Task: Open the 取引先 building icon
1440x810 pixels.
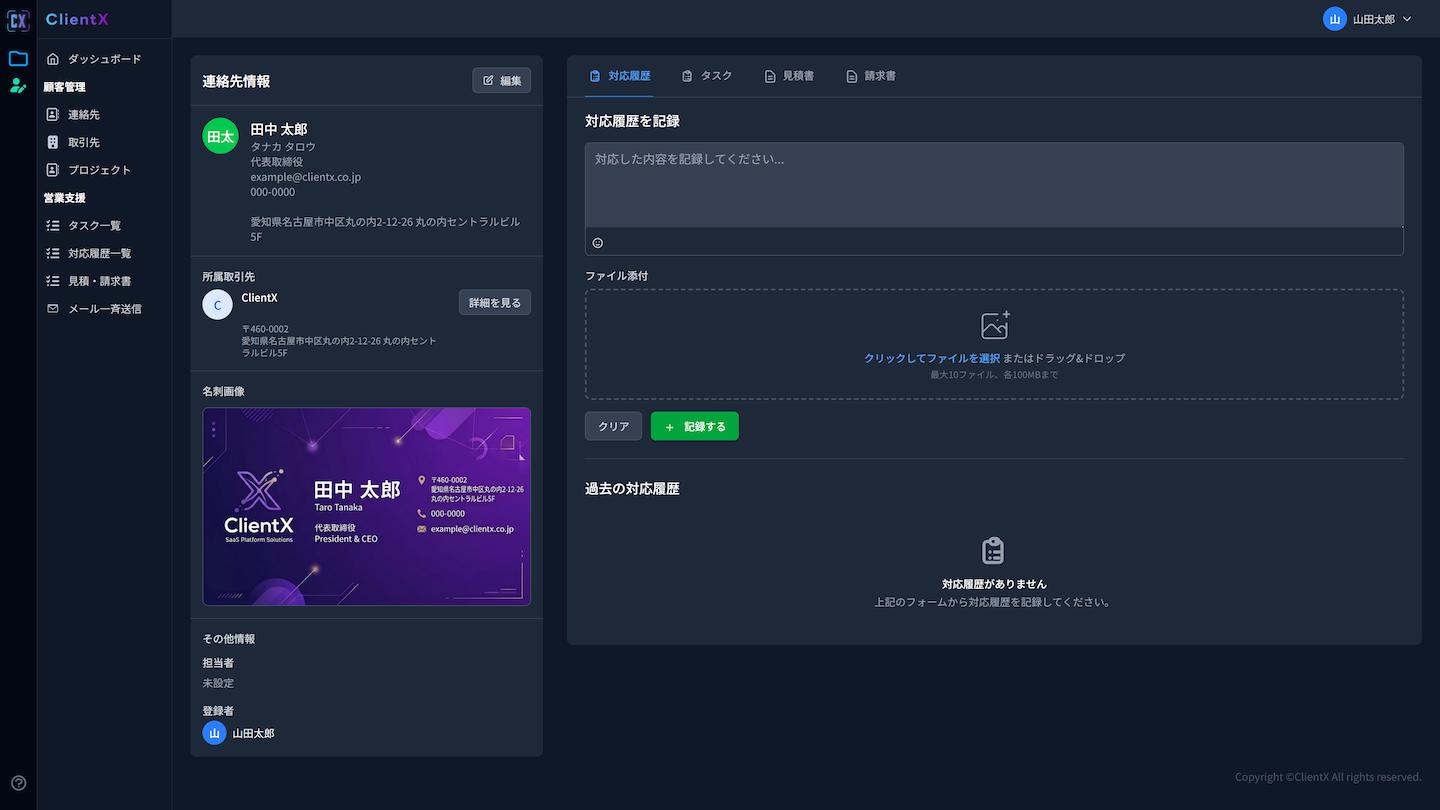Action: point(51,141)
